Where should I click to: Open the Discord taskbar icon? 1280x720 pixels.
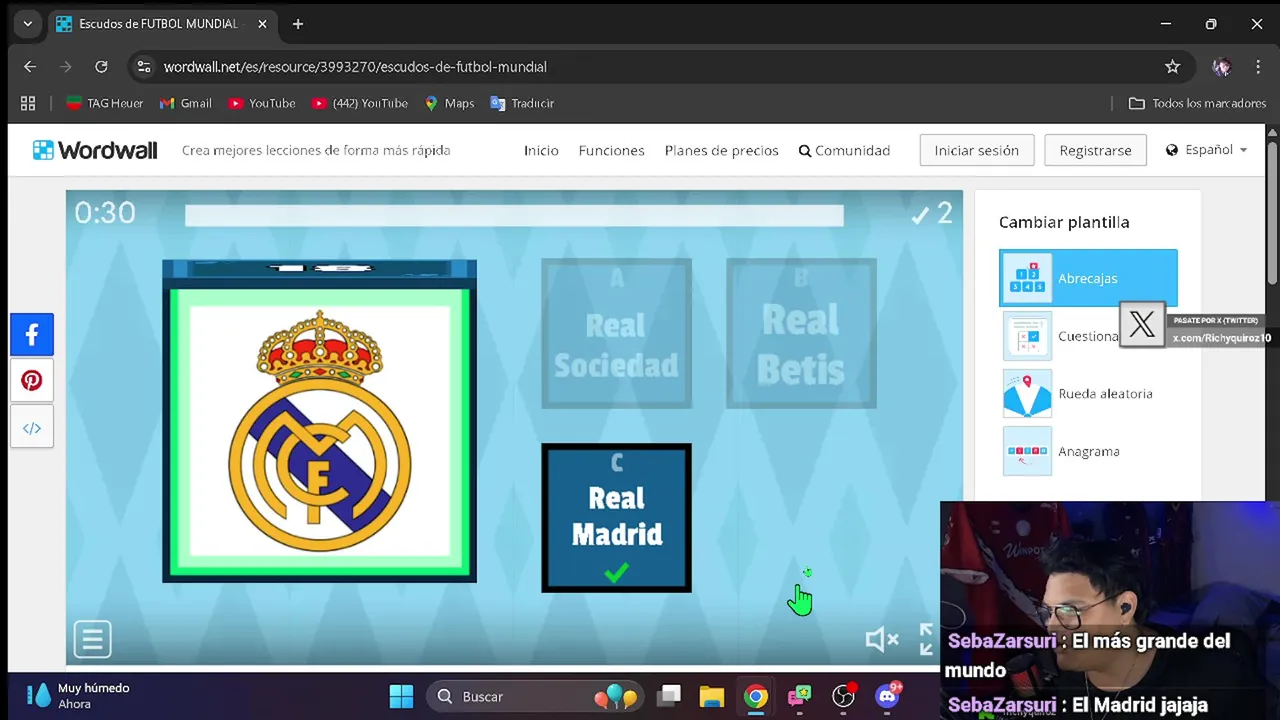[x=888, y=696]
